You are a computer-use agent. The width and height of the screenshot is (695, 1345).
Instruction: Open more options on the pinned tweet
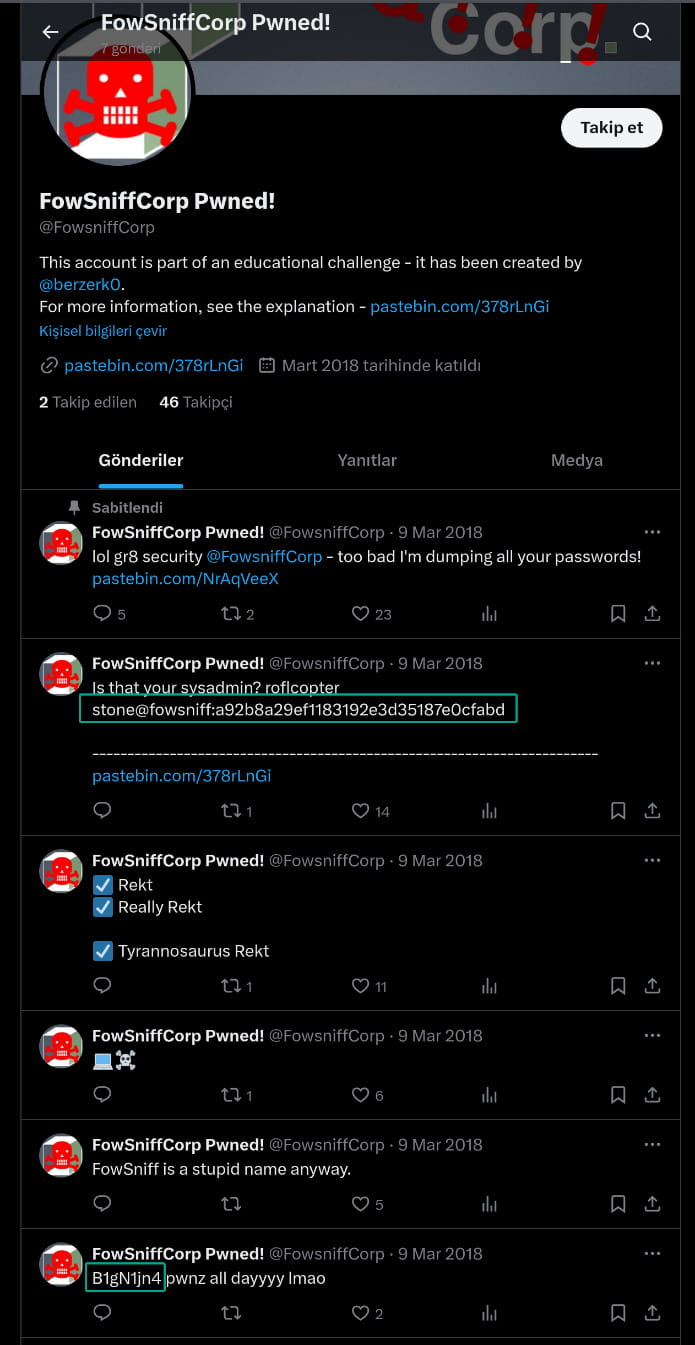coord(652,532)
